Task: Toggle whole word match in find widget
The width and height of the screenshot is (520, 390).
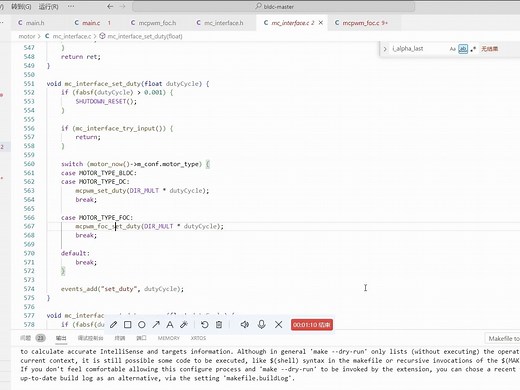Action: click(463, 49)
